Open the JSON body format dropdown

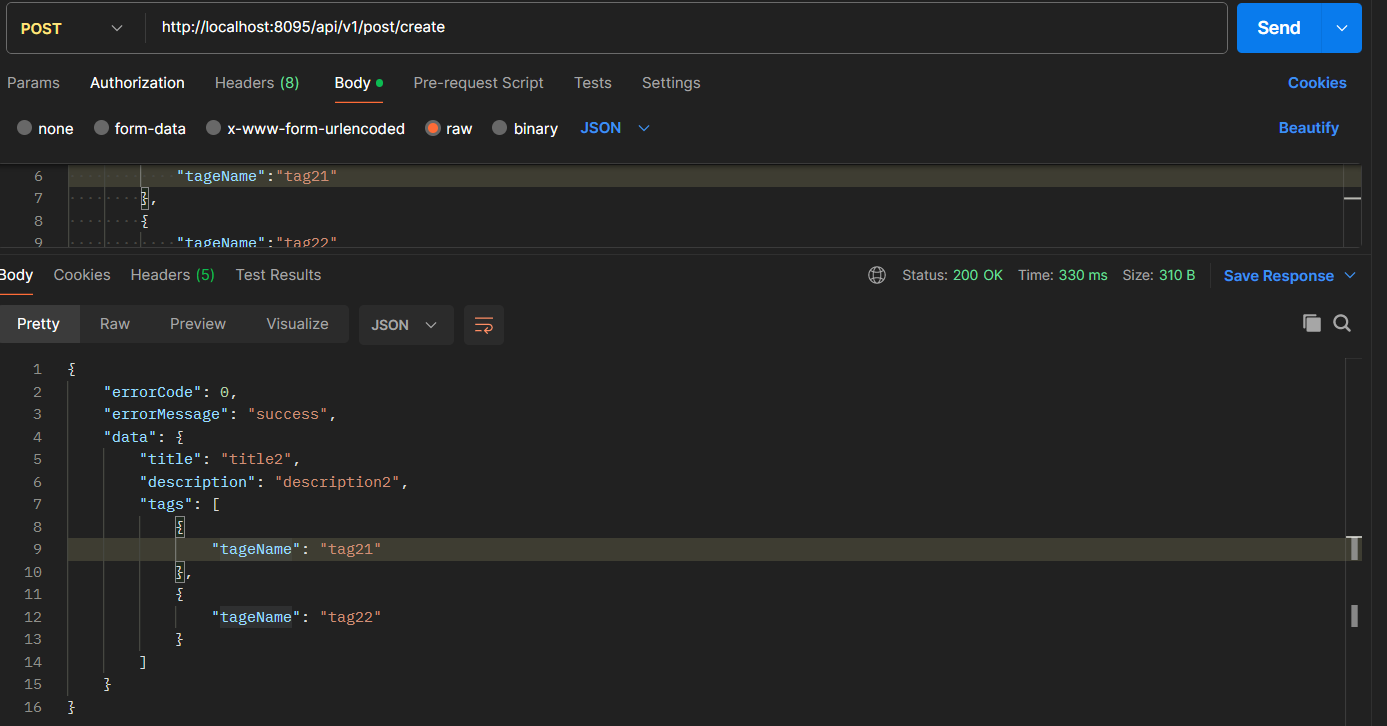615,128
